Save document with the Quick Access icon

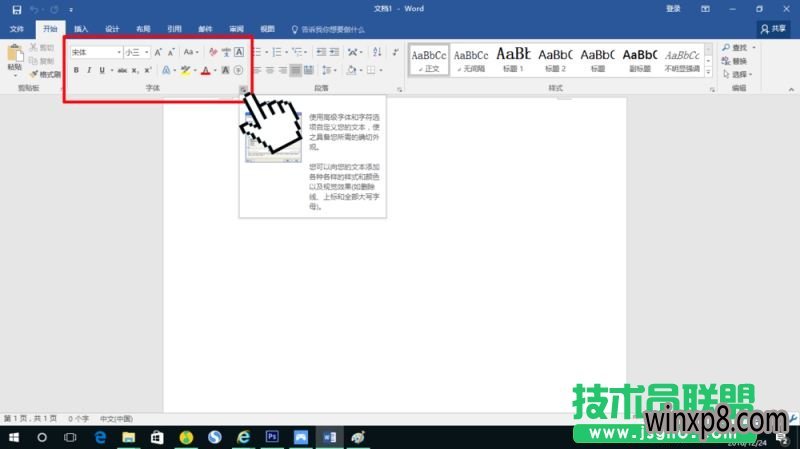pyautogui.click(x=16, y=9)
